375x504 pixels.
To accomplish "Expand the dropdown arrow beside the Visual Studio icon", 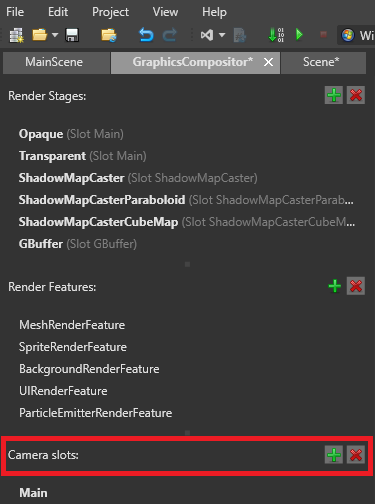I will tap(222, 35).
